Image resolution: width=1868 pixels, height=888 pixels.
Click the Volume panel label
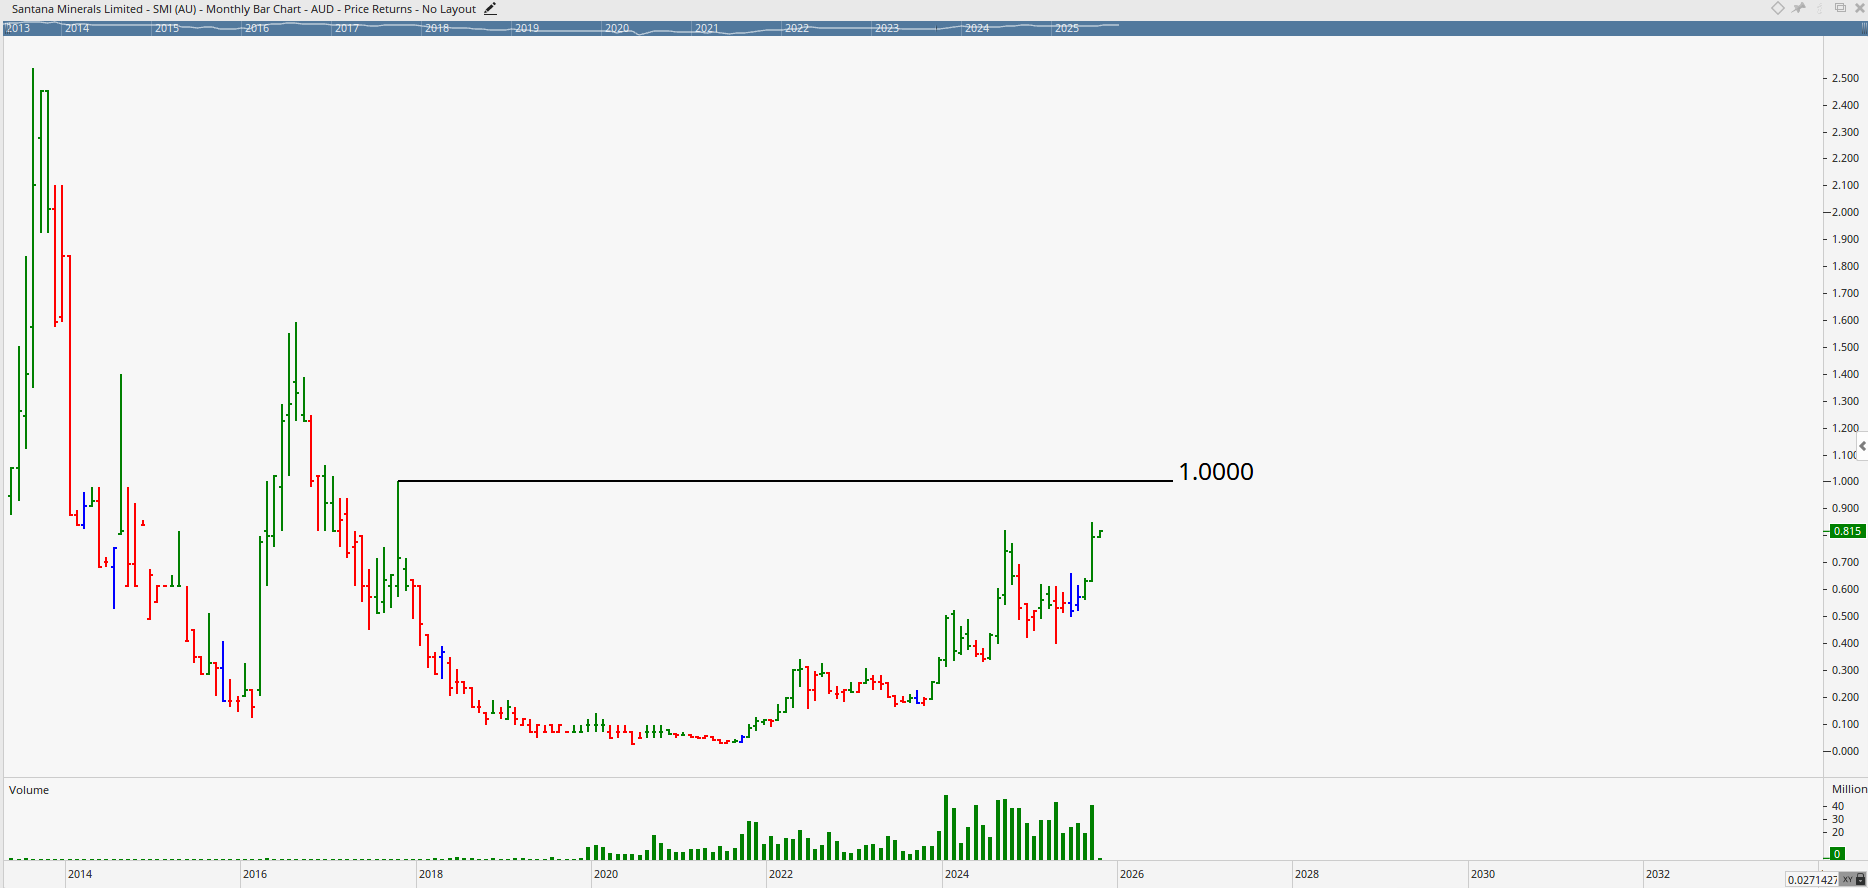[29, 790]
